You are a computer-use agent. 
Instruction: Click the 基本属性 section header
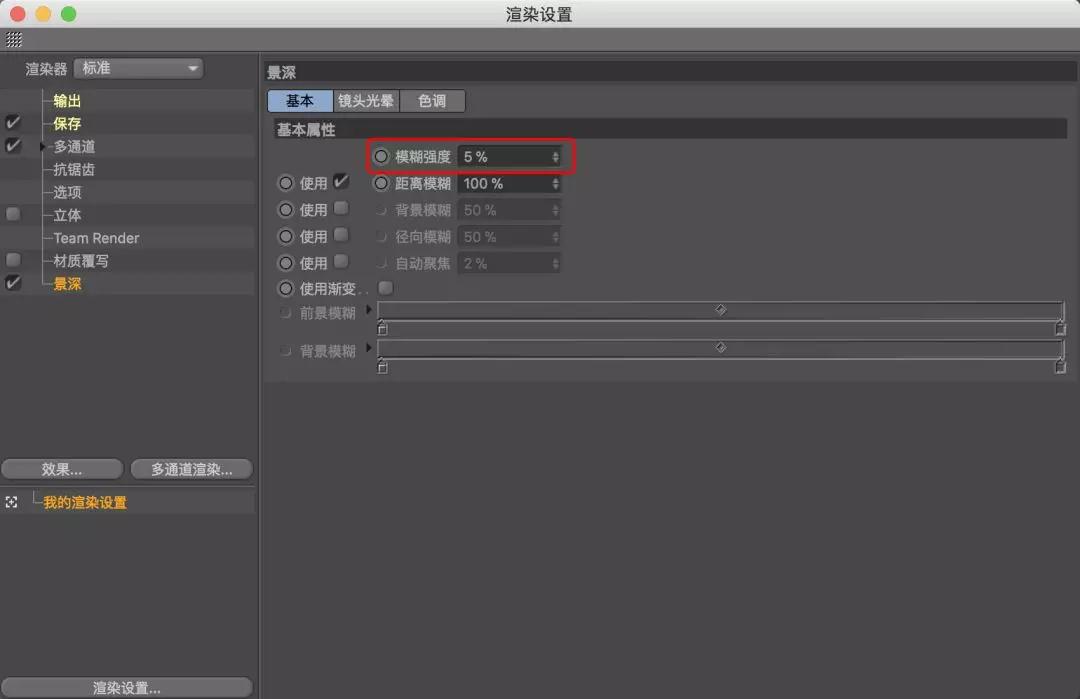click(x=670, y=129)
